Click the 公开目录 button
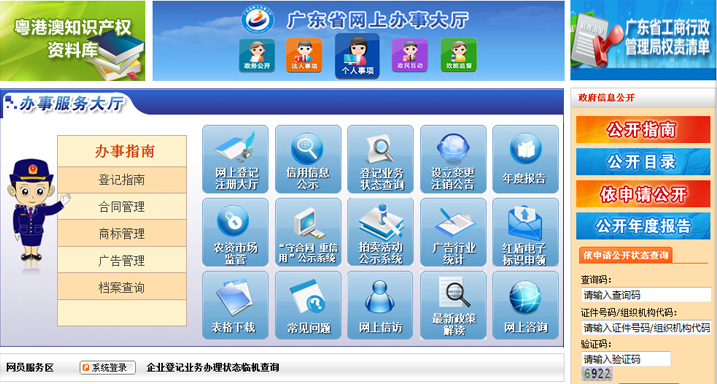Image resolution: width=717 pixels, height=384 pixels. coord(643,162)
